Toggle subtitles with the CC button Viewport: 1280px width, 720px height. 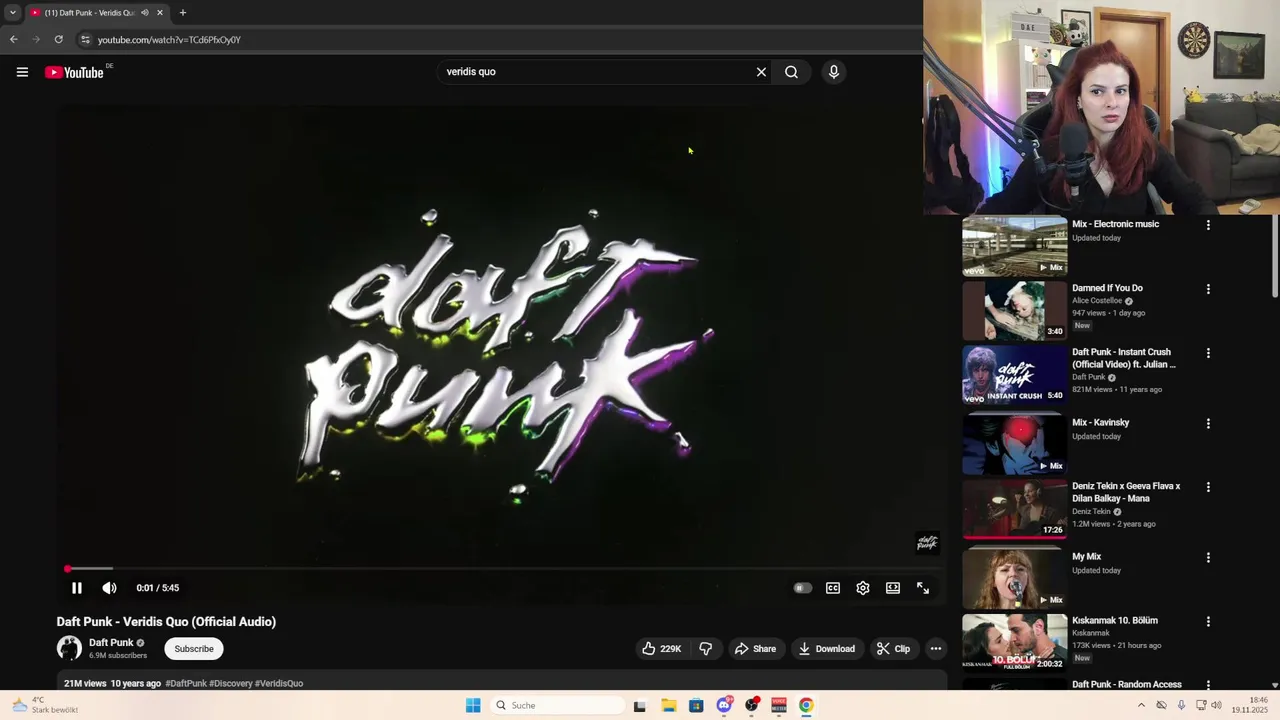click(833, 588)
